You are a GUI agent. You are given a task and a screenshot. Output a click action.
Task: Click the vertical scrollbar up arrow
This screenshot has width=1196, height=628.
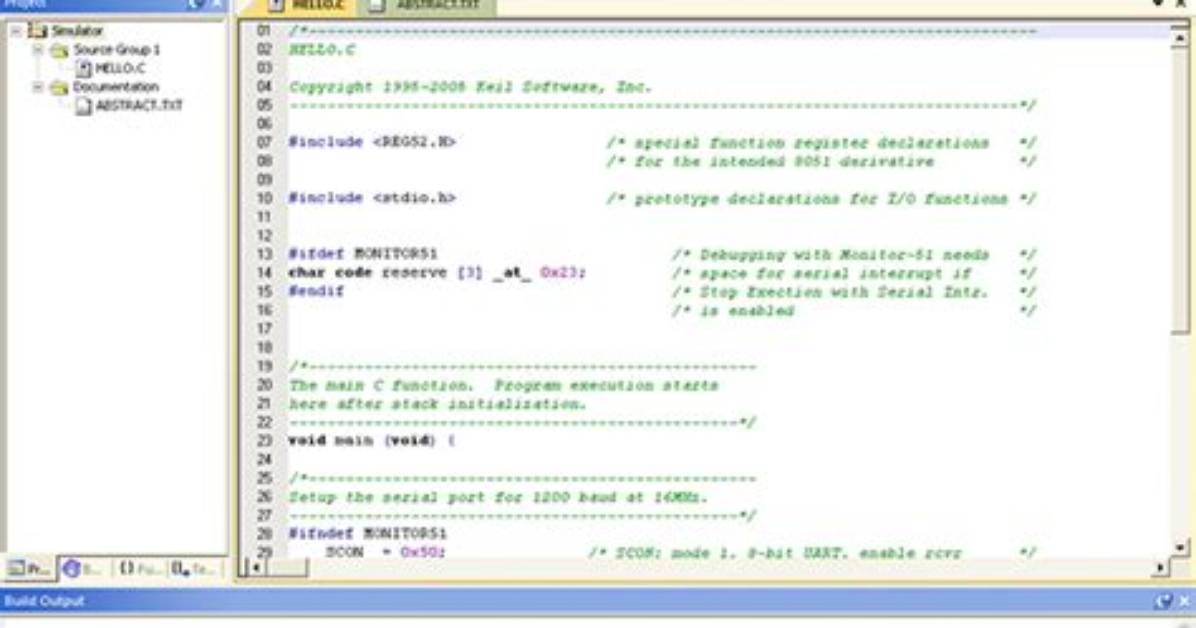point(1180,37)
